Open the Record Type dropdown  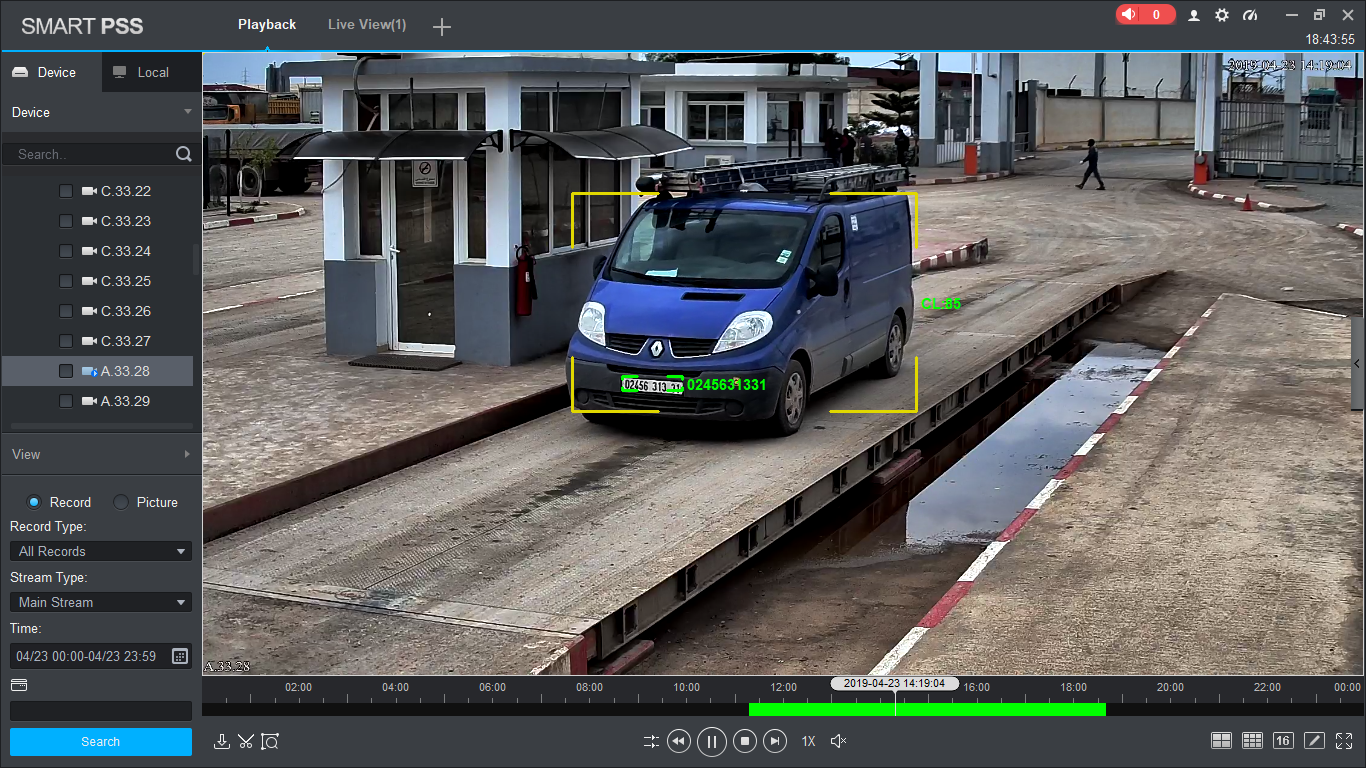[x=100, y=551]
